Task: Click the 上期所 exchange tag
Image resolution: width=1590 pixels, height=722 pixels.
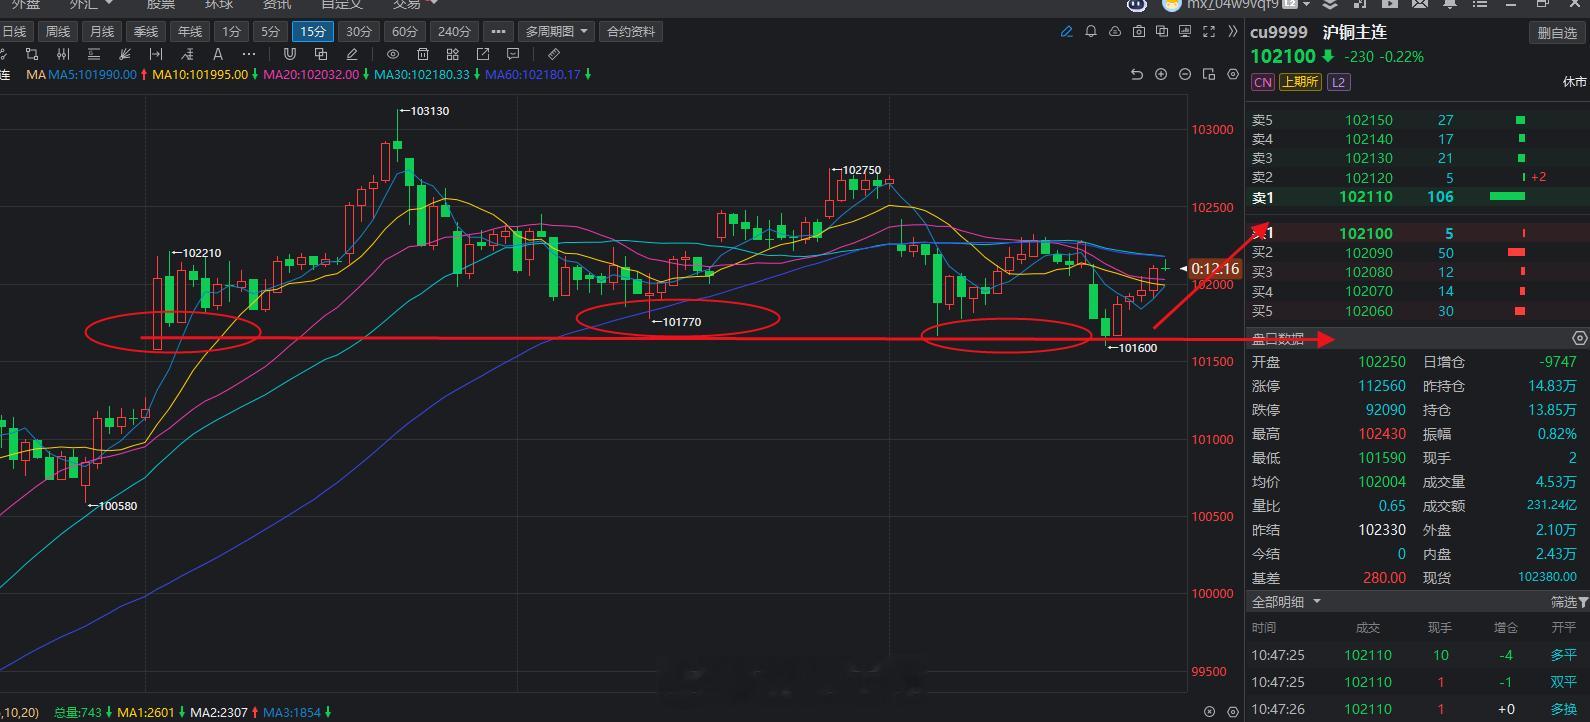Action: 1299,82
